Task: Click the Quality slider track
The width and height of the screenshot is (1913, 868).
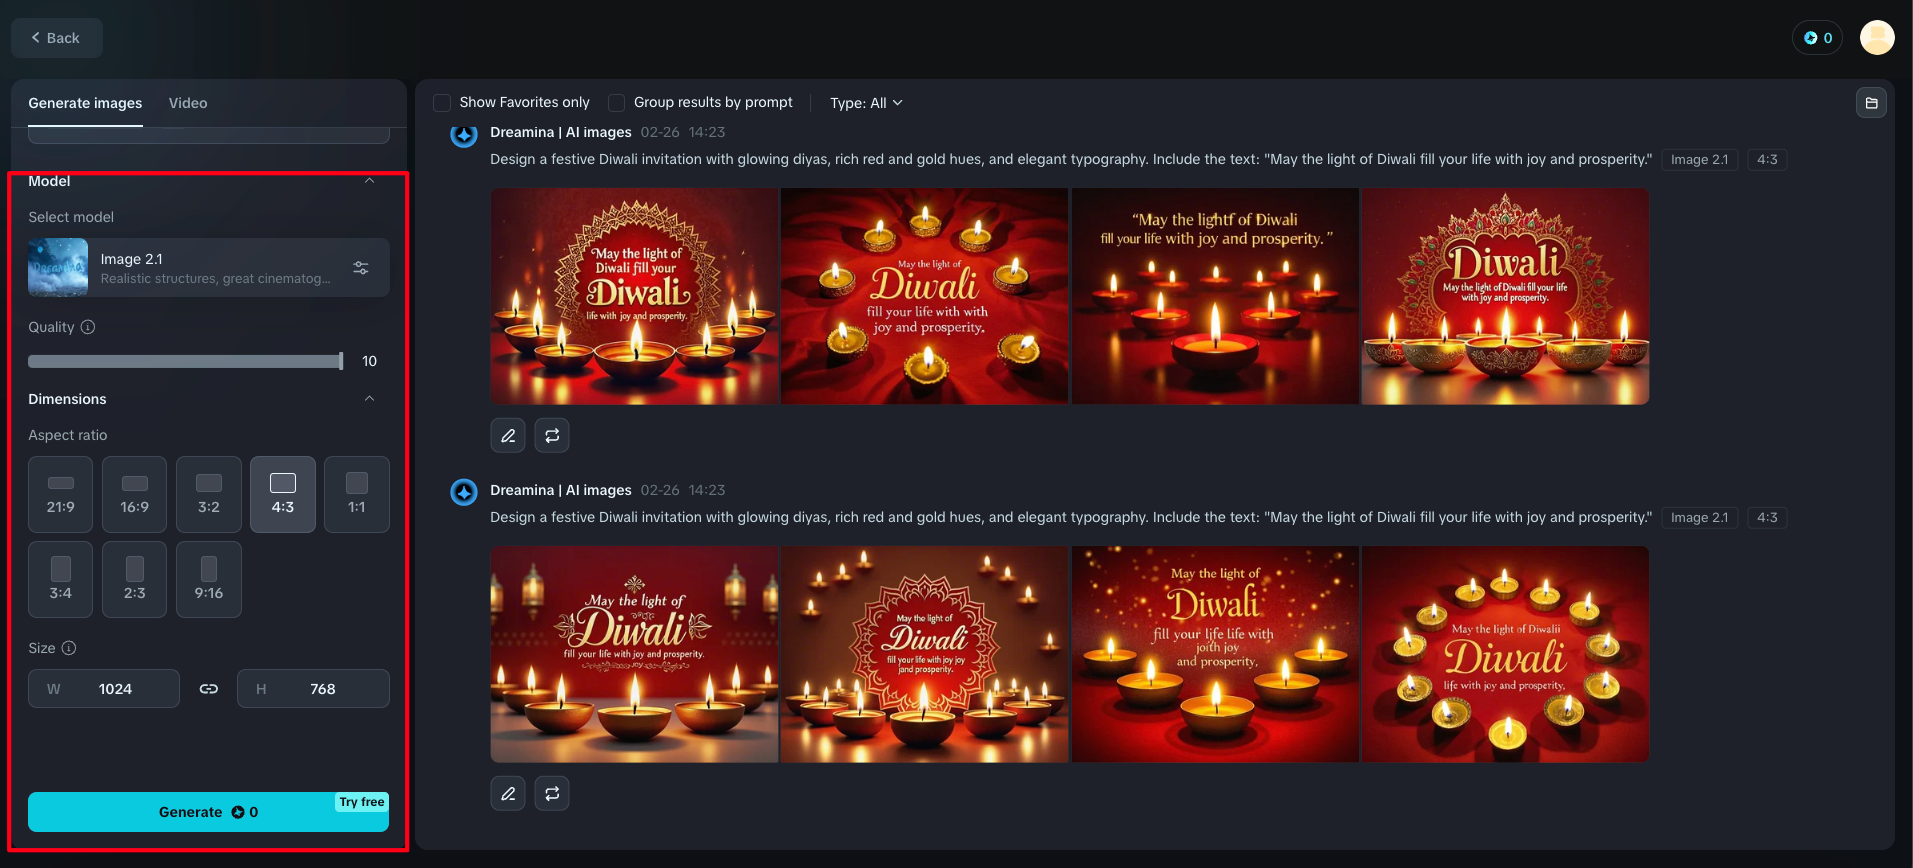Action: 185,361
